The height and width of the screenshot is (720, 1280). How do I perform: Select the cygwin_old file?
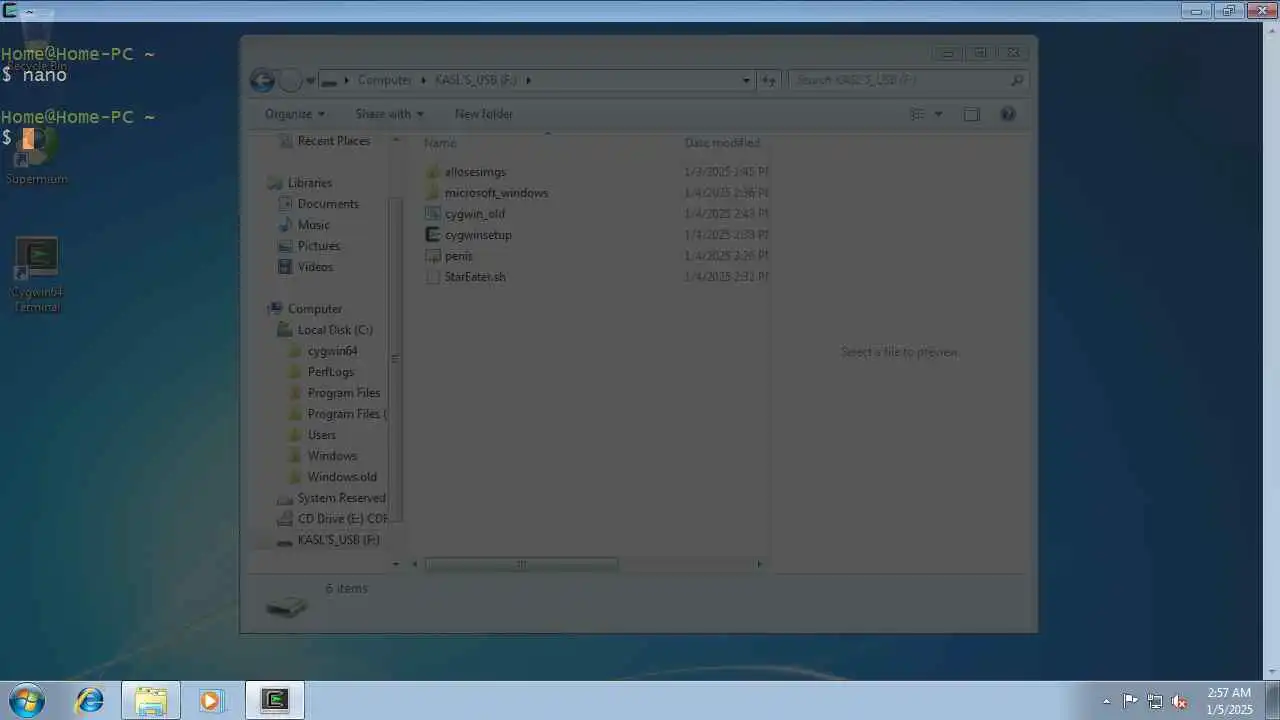tap(474, 214)
